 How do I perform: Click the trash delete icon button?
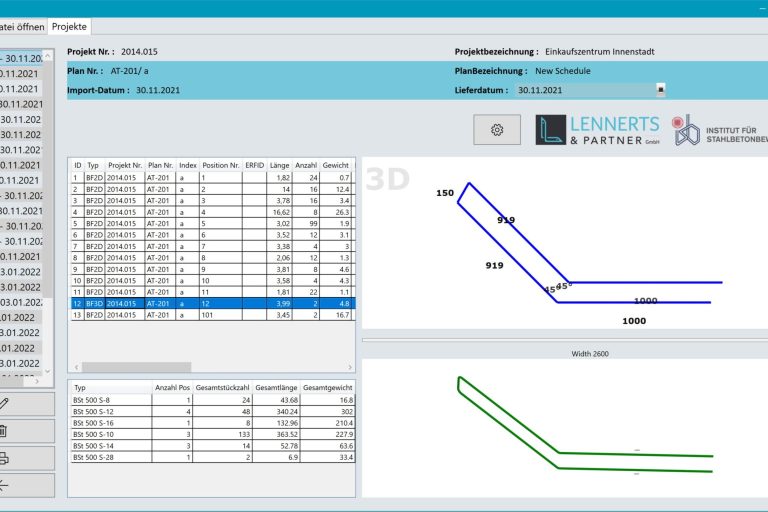pos(27,431)
